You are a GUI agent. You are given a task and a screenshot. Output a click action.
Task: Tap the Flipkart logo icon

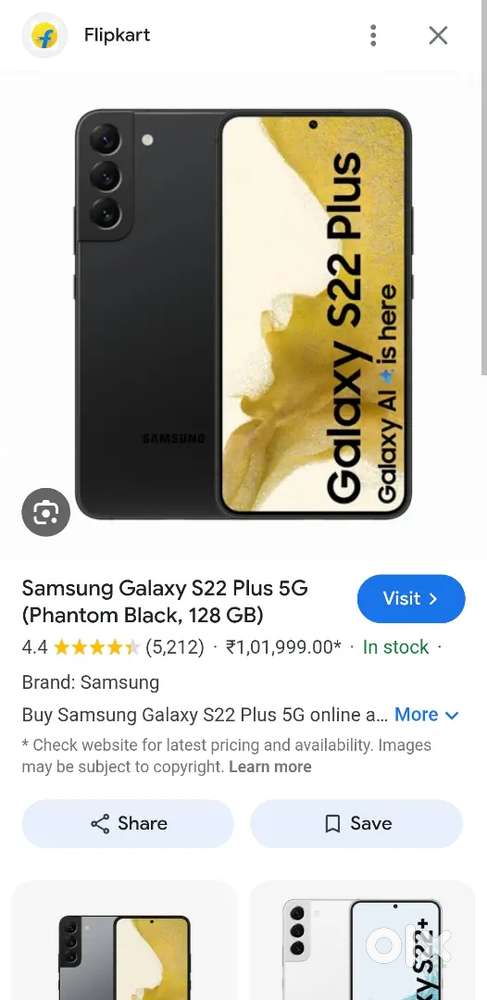tap(45, 35)
